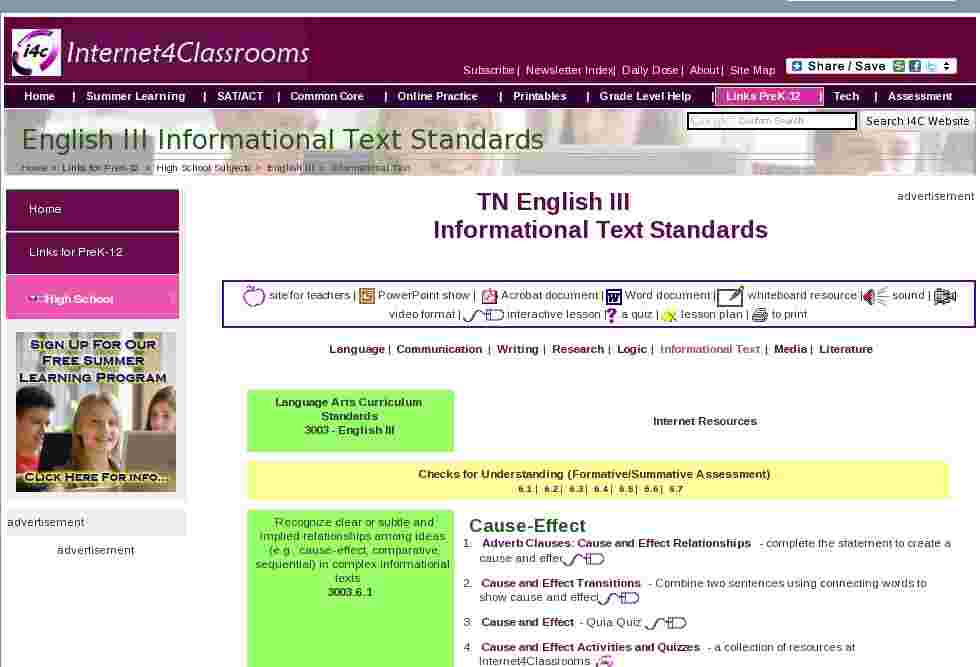The width and height of the screenshot is (980, 667).
Task: Jump to standard 6.4 link
Action: pyautogui.click(x=601, y=489)
